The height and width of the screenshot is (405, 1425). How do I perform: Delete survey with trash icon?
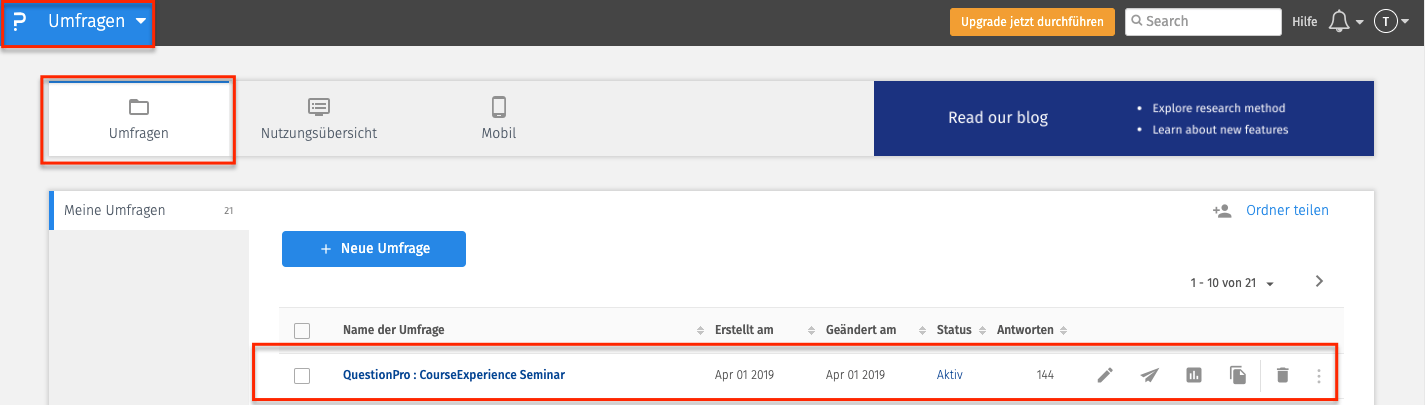[x=1283, y=375]
